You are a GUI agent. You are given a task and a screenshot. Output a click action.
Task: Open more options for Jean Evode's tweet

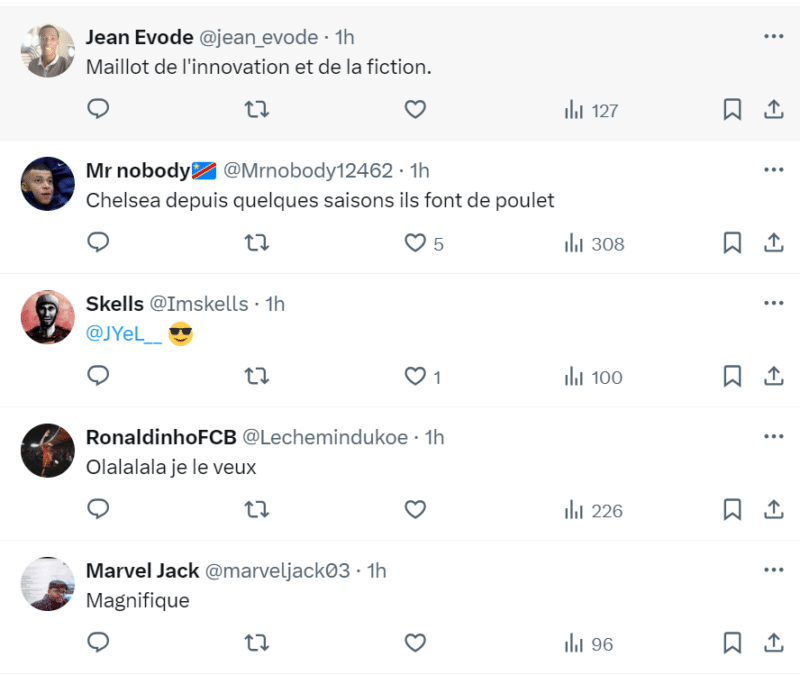click(x=773, y=36)
